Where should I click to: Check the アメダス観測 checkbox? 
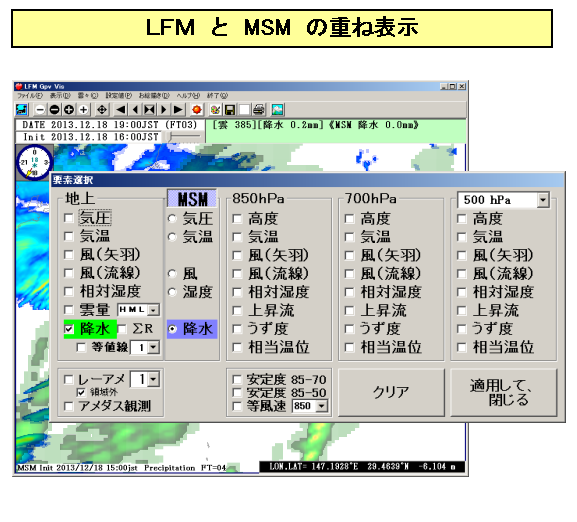[68, 406]
